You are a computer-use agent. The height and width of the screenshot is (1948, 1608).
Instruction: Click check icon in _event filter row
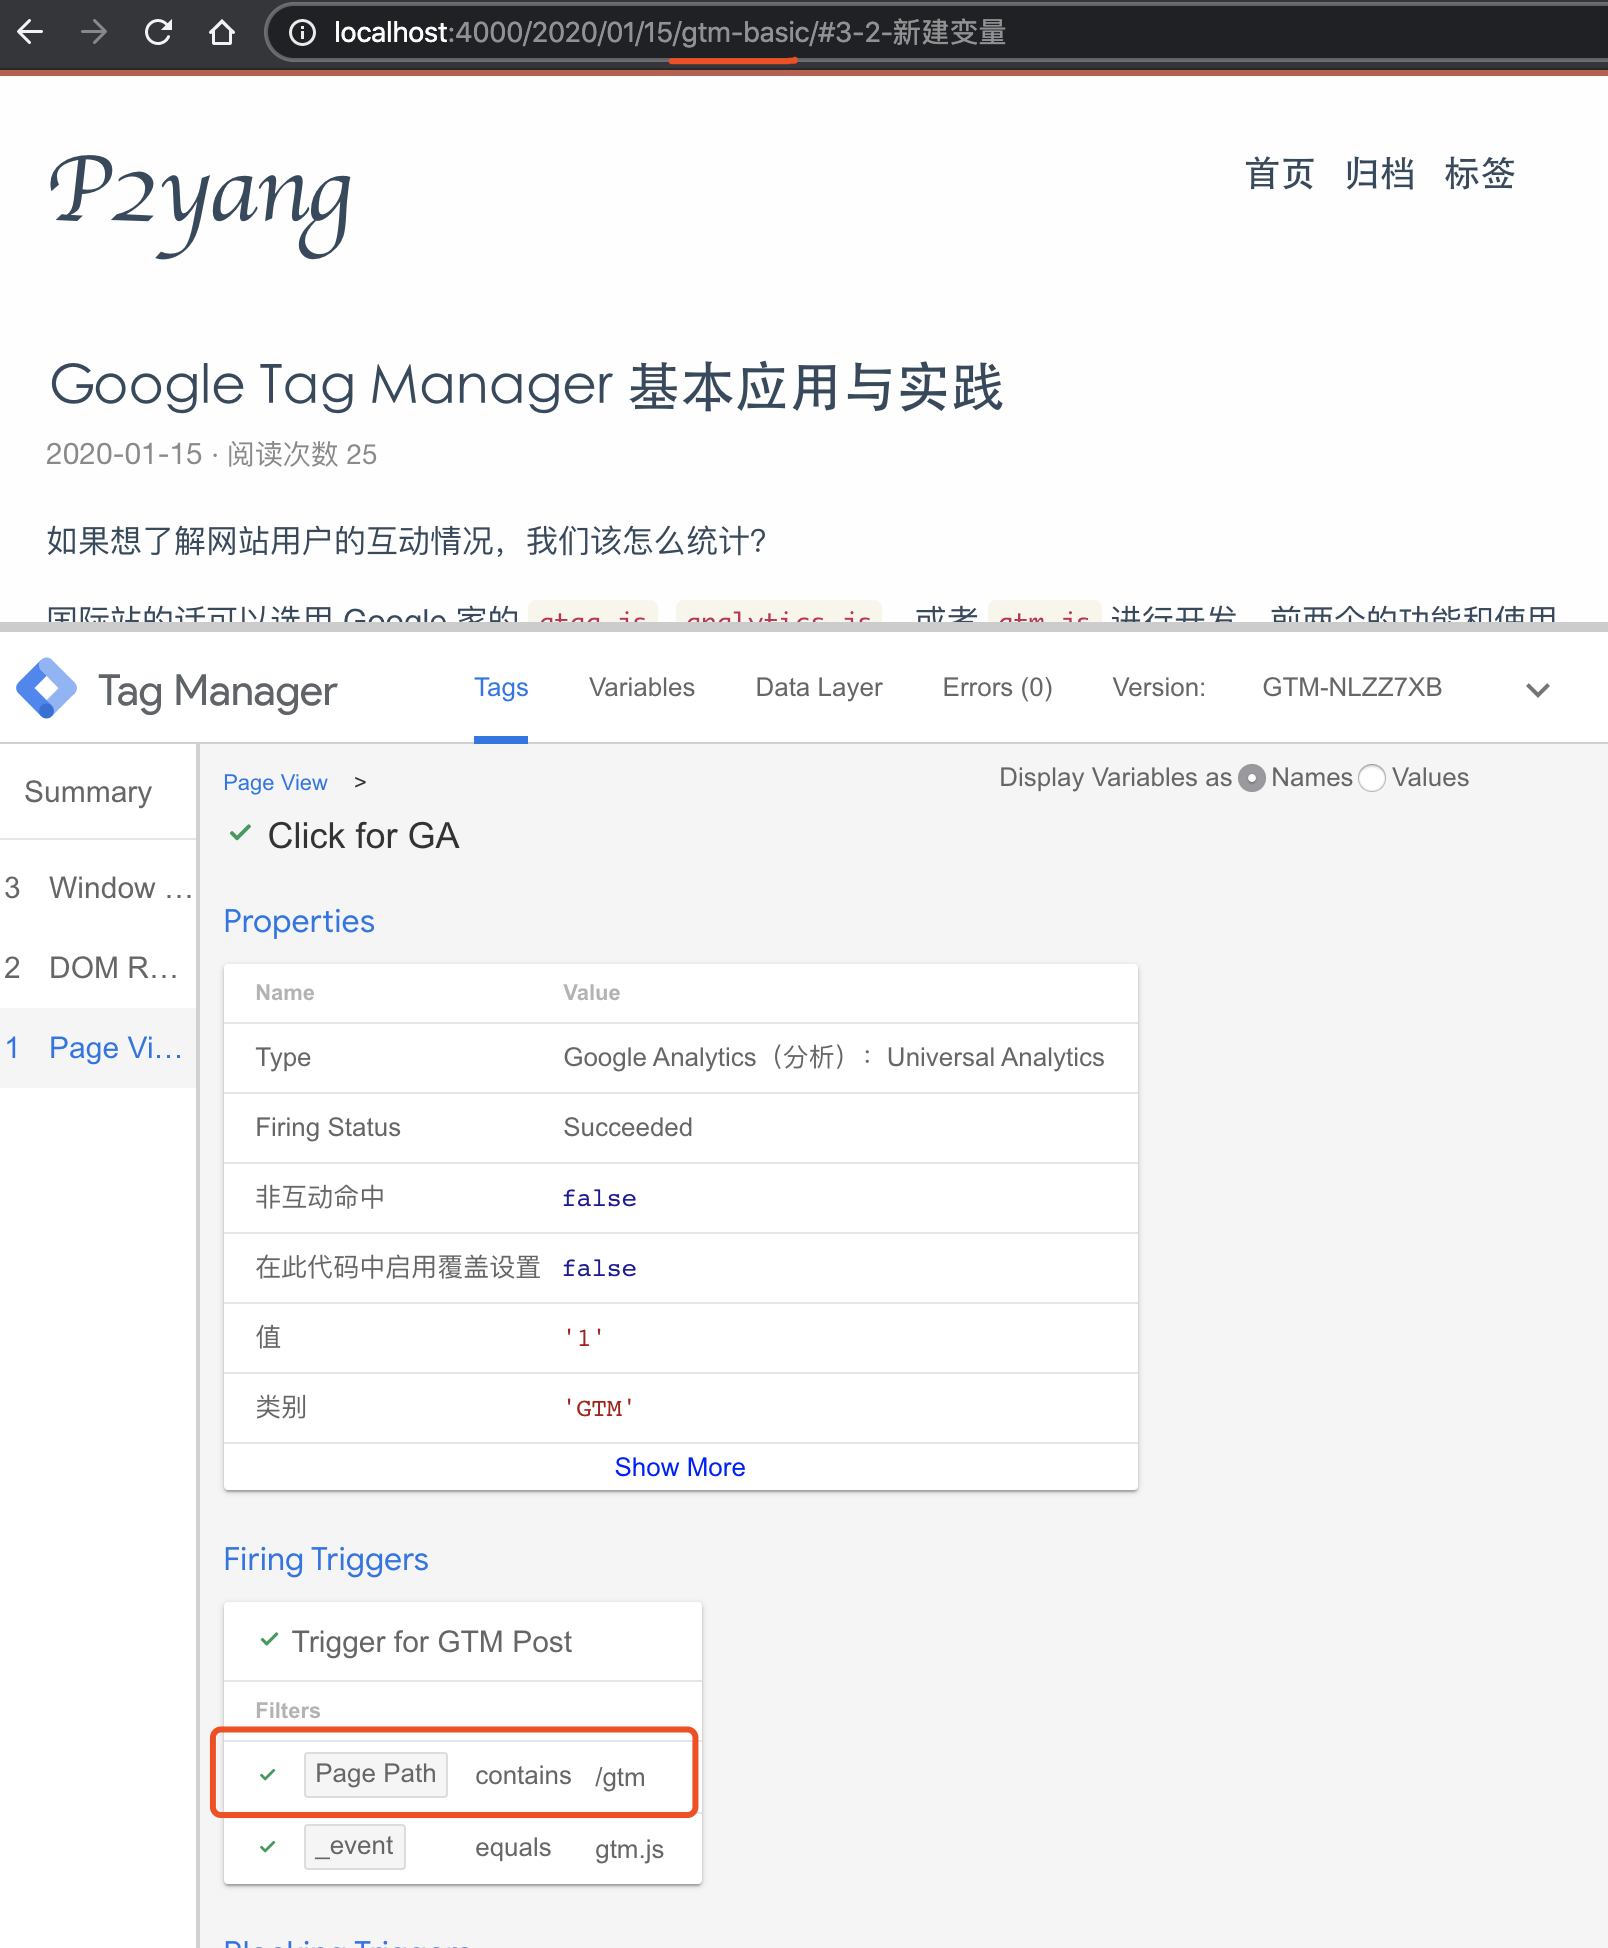coord(268,1847)
